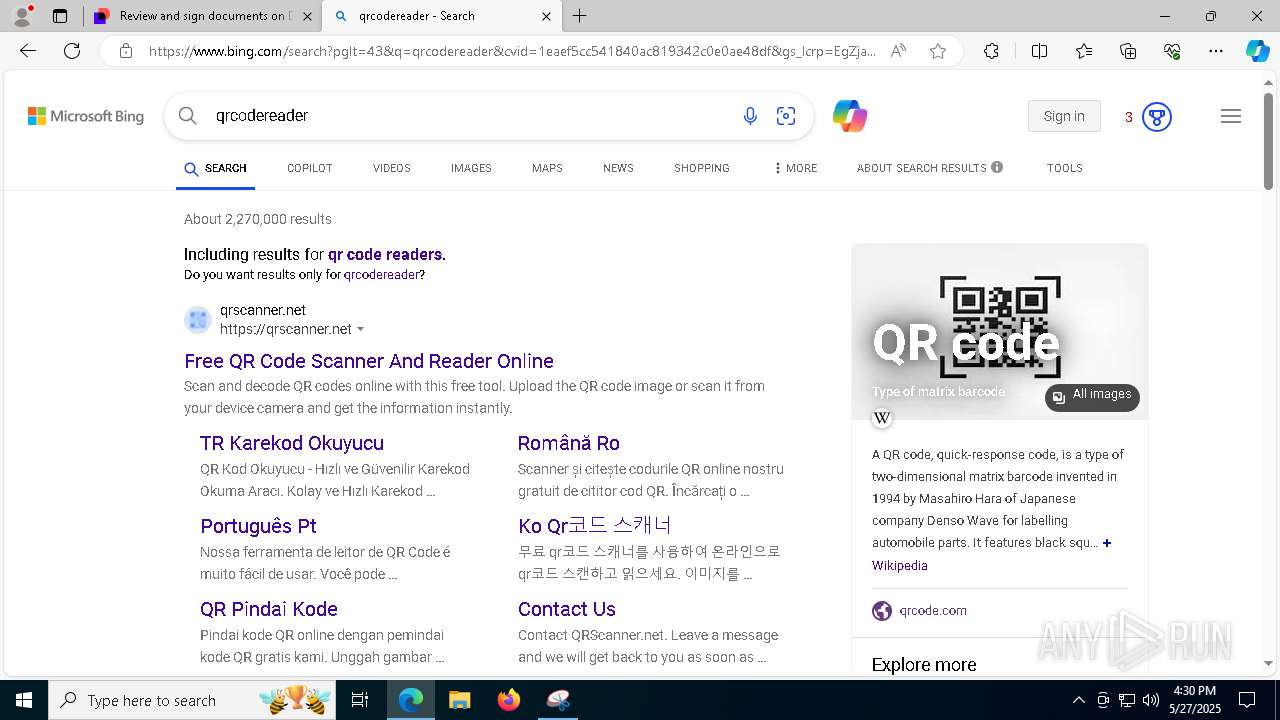Activate Read aloud icon in address bar

click(x=898, y=51)
